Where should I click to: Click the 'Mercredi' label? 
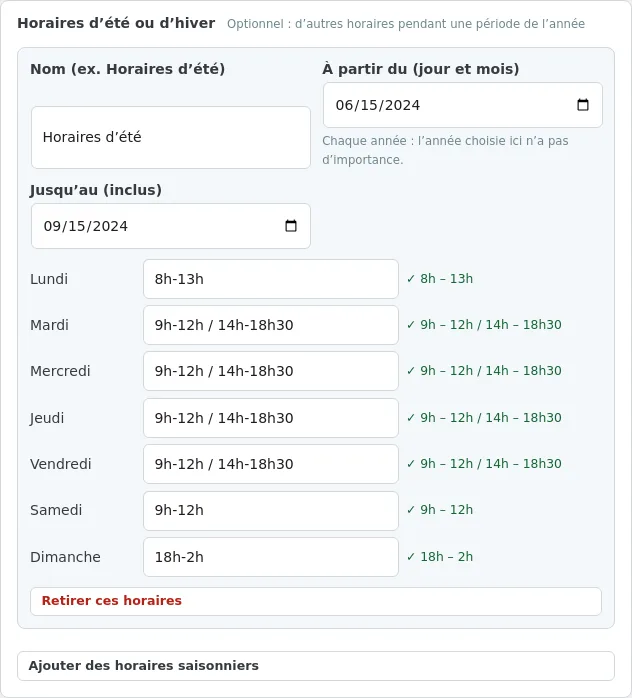tap(60, 371)
